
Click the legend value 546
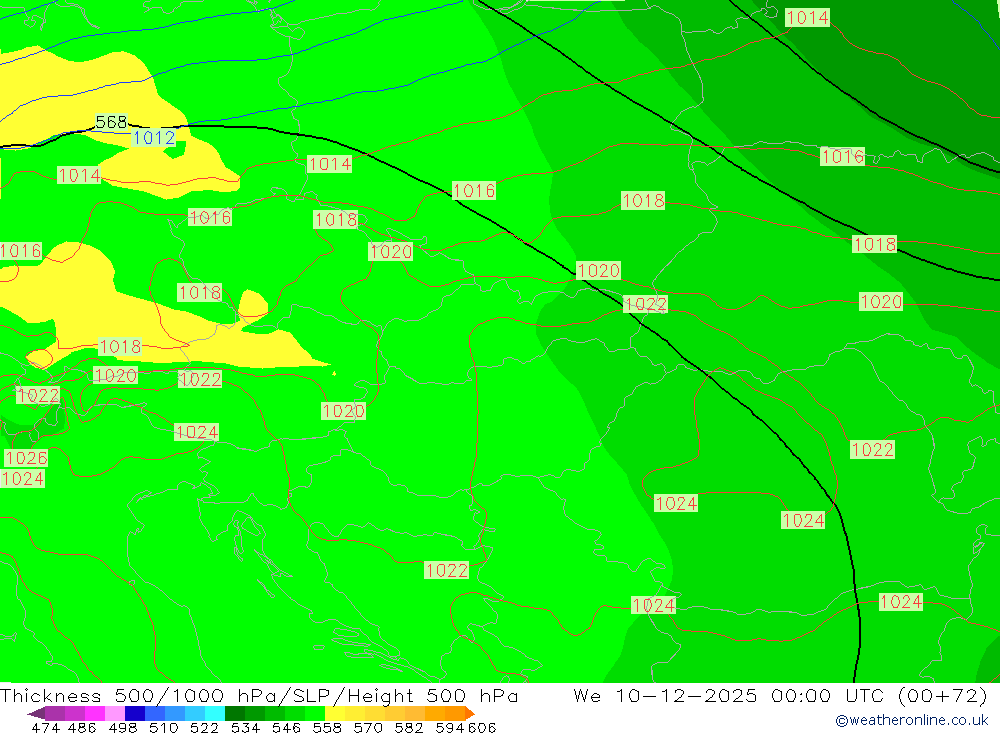(x=286, y=727)
